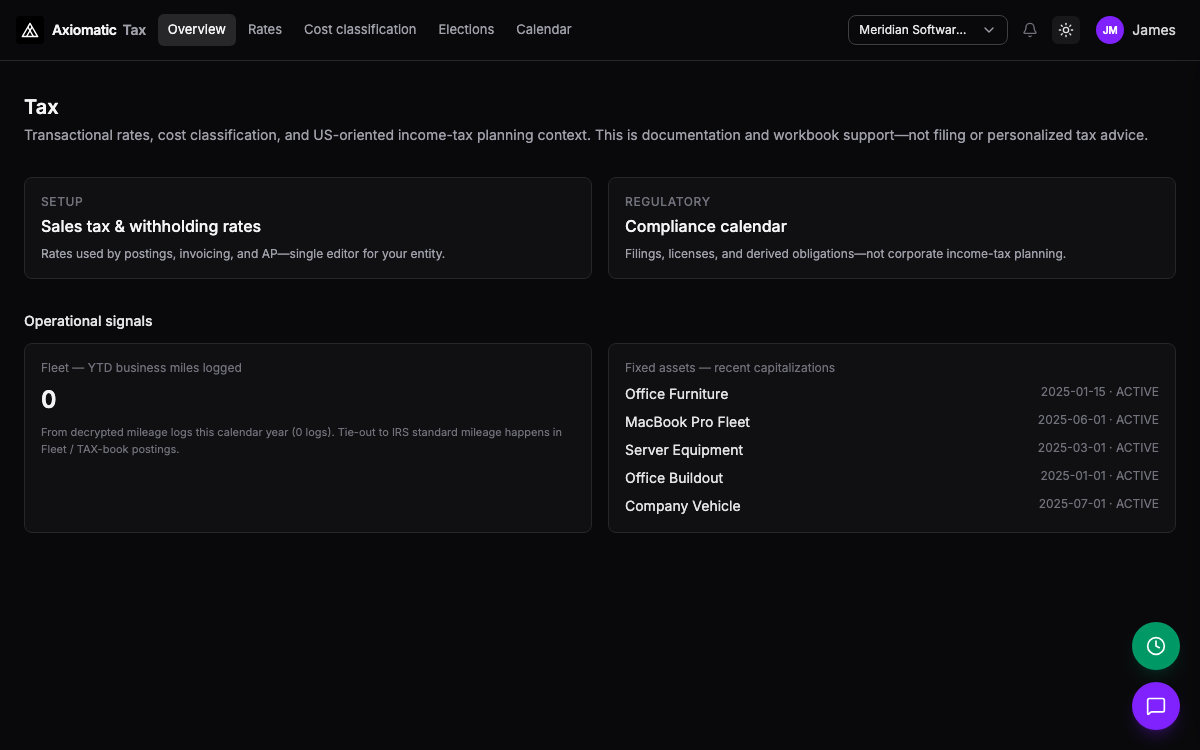Select the Overview tab
The image size is (1200, 750).
pyautogui.click(x=197, y=30)
